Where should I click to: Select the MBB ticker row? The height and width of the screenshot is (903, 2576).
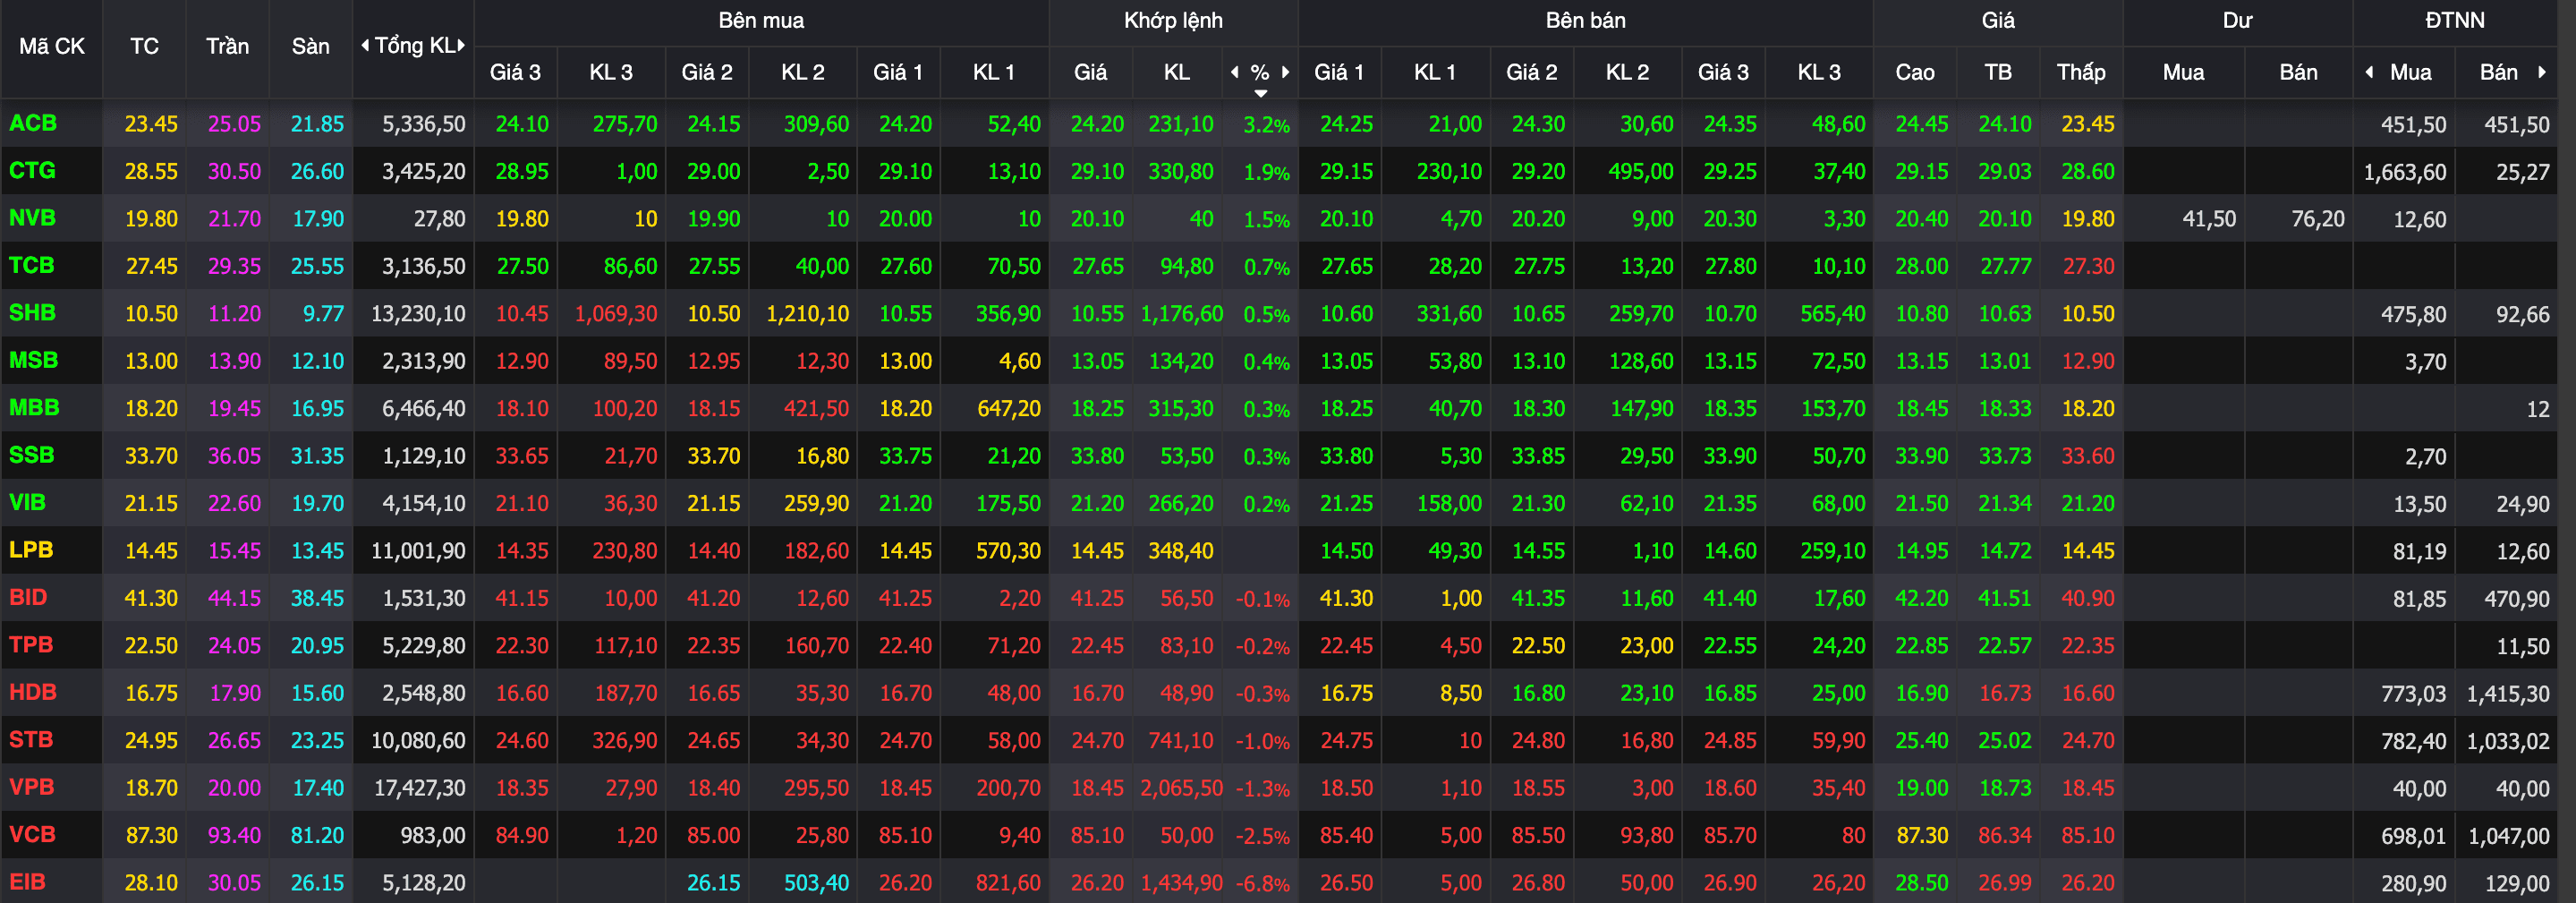click(x=34, y=408)
